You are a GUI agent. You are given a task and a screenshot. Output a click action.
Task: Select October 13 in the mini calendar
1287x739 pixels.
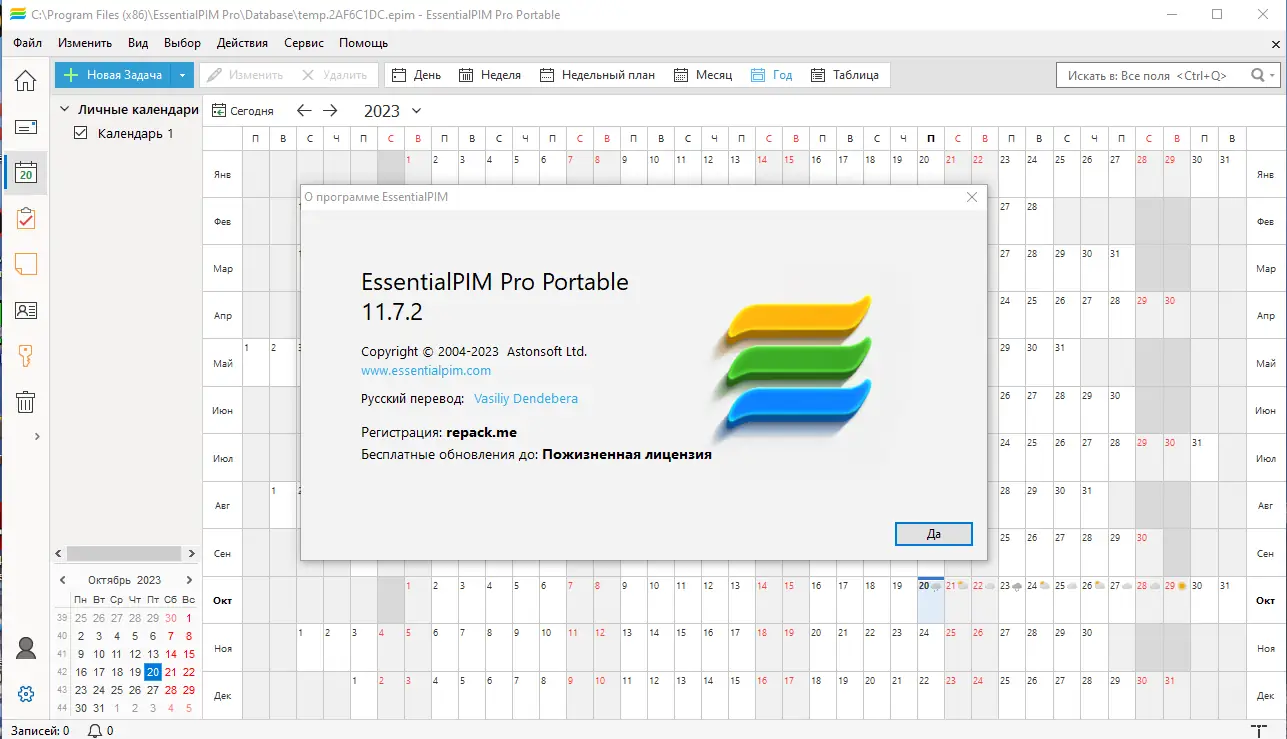coord(152,654)
